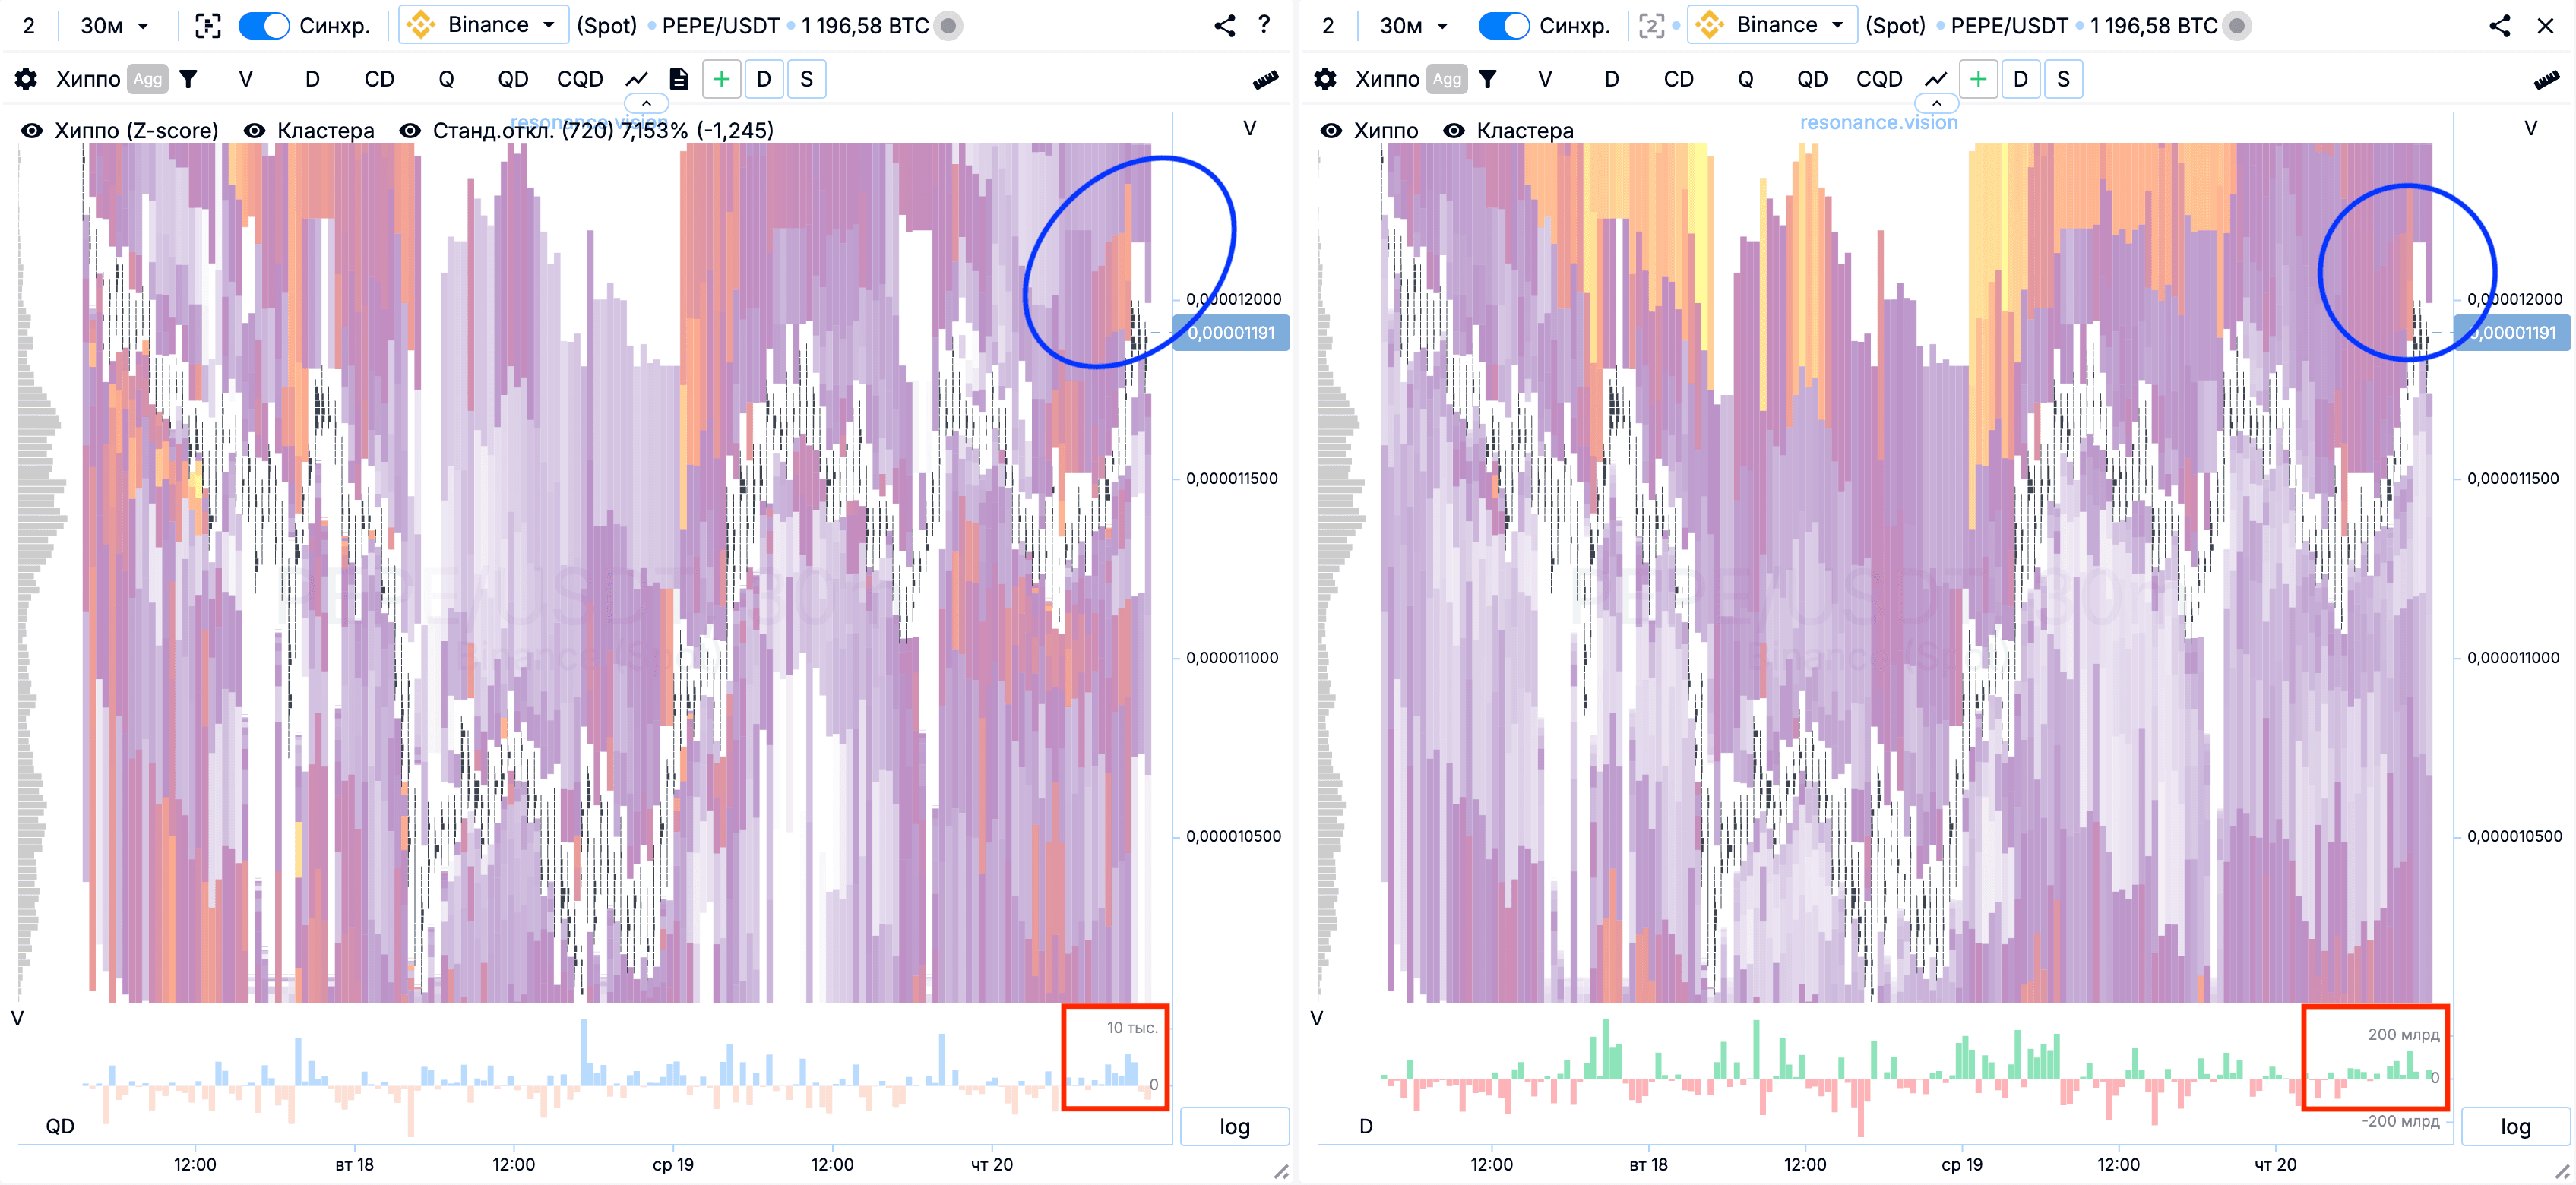The height and width of the screenshot is (1185, 2576).
Task: Open the filter funnel in right panel
Action: pos(1487,79)
